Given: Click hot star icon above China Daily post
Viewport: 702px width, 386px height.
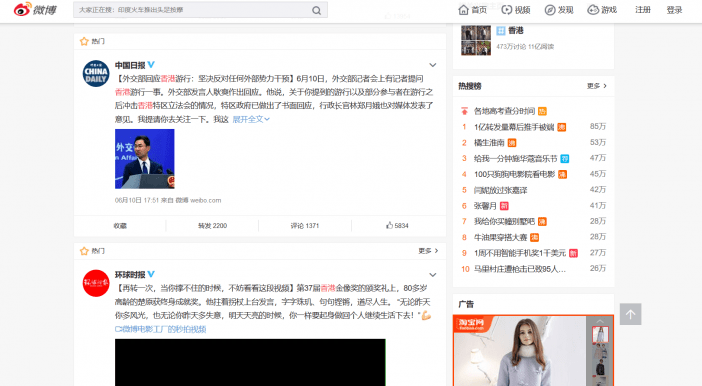Looking at the screenshot, I should (84, 41).
